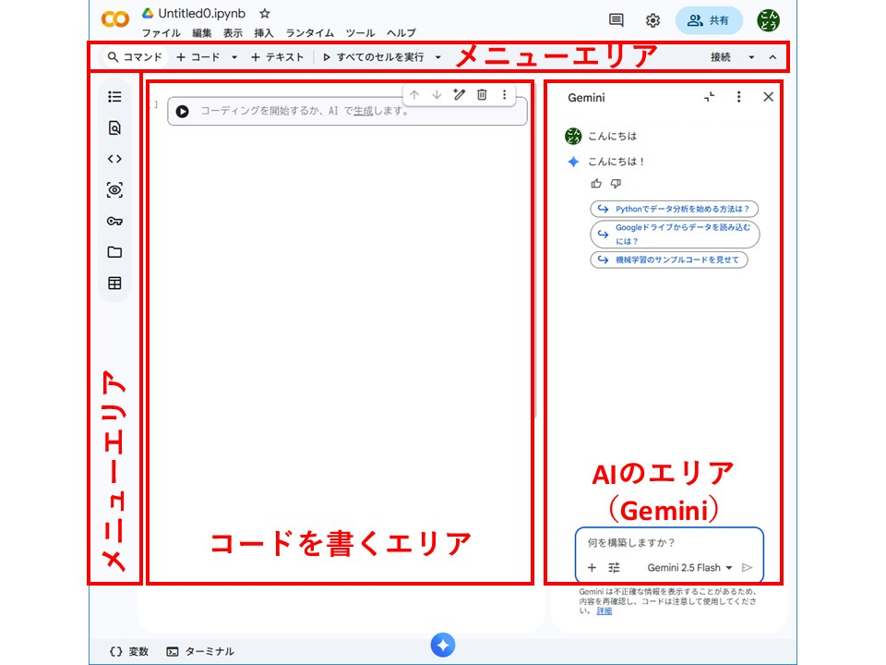Open more cell actions three-dot menu
The height and width of the screenshot is (665, 886).
pos(505,95)
